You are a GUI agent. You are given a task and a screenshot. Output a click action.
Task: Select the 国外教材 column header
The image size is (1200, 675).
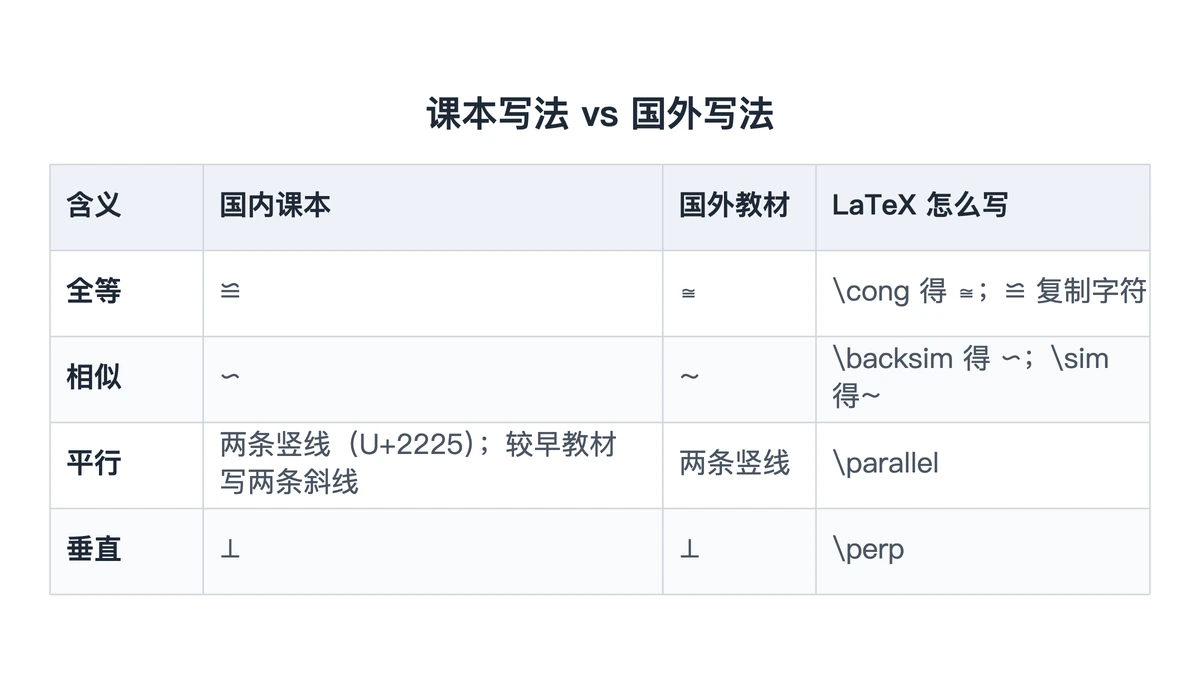point(735,206)
